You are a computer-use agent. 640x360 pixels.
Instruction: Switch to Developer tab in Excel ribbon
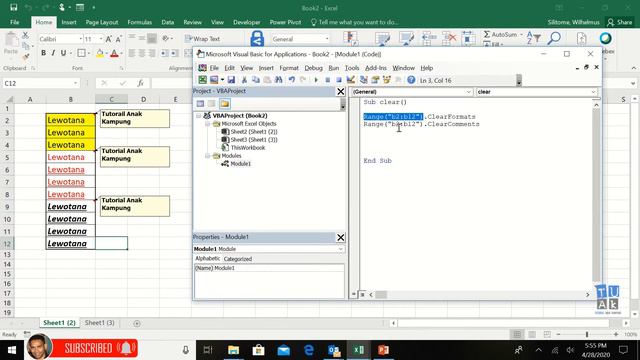247,22
